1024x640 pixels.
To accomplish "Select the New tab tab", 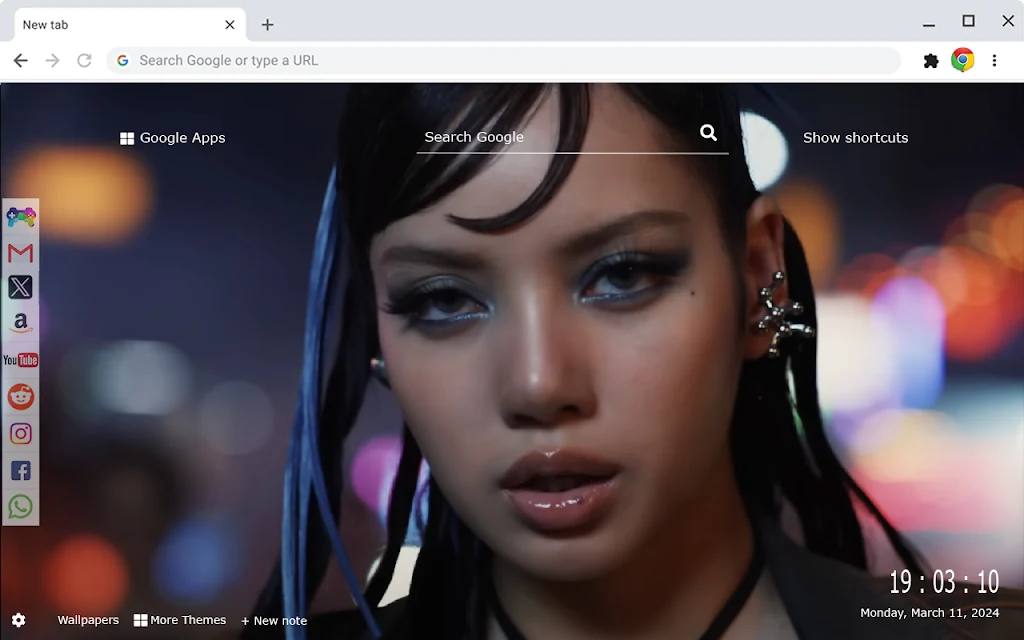I will [130, 25].
